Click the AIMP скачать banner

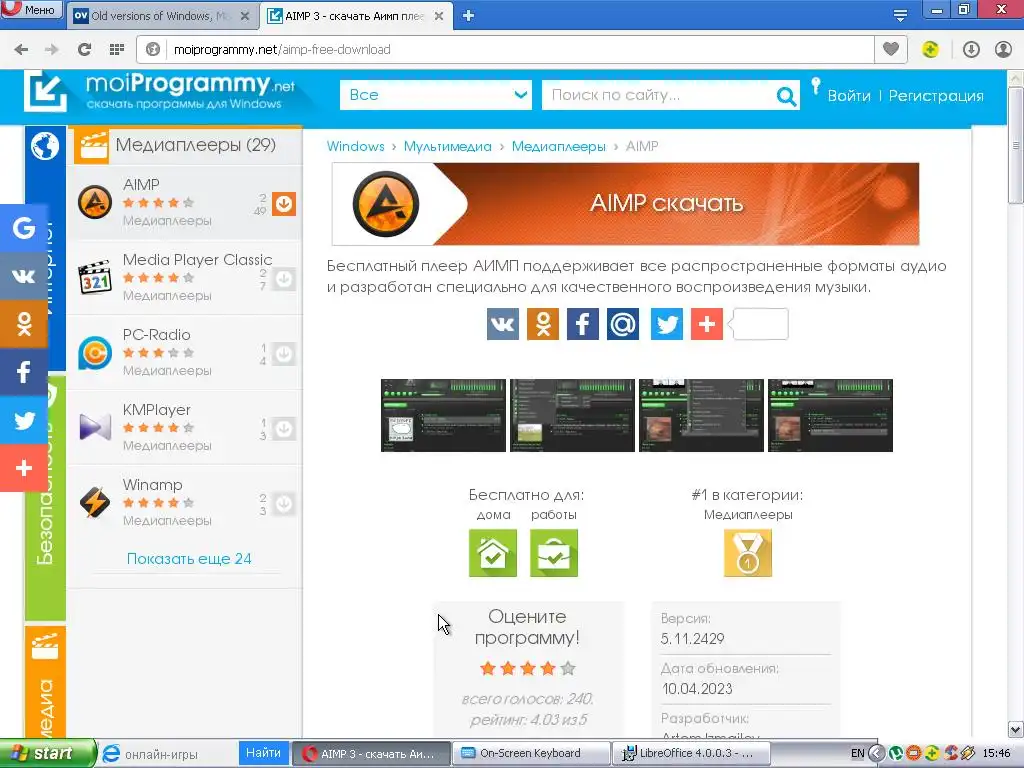[x=625, y=204]
